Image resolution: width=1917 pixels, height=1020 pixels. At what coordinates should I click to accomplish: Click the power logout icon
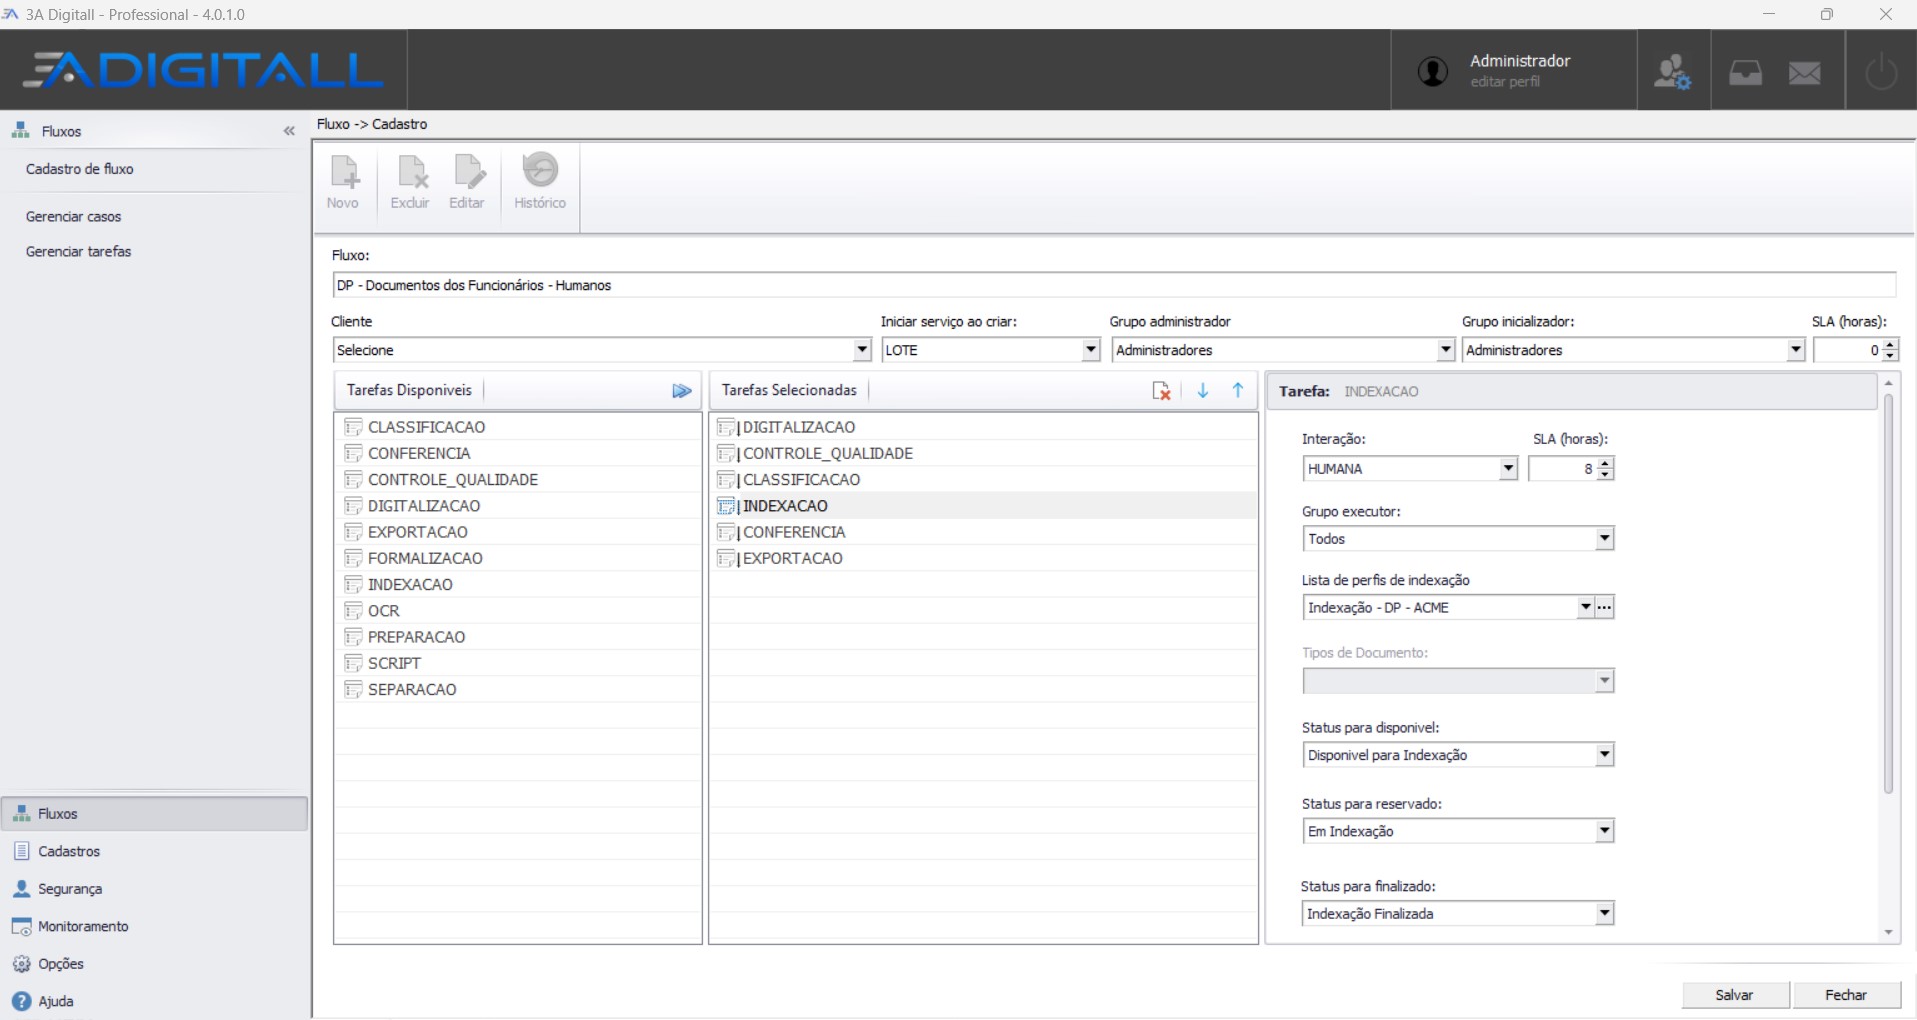tap(1881, 72)
